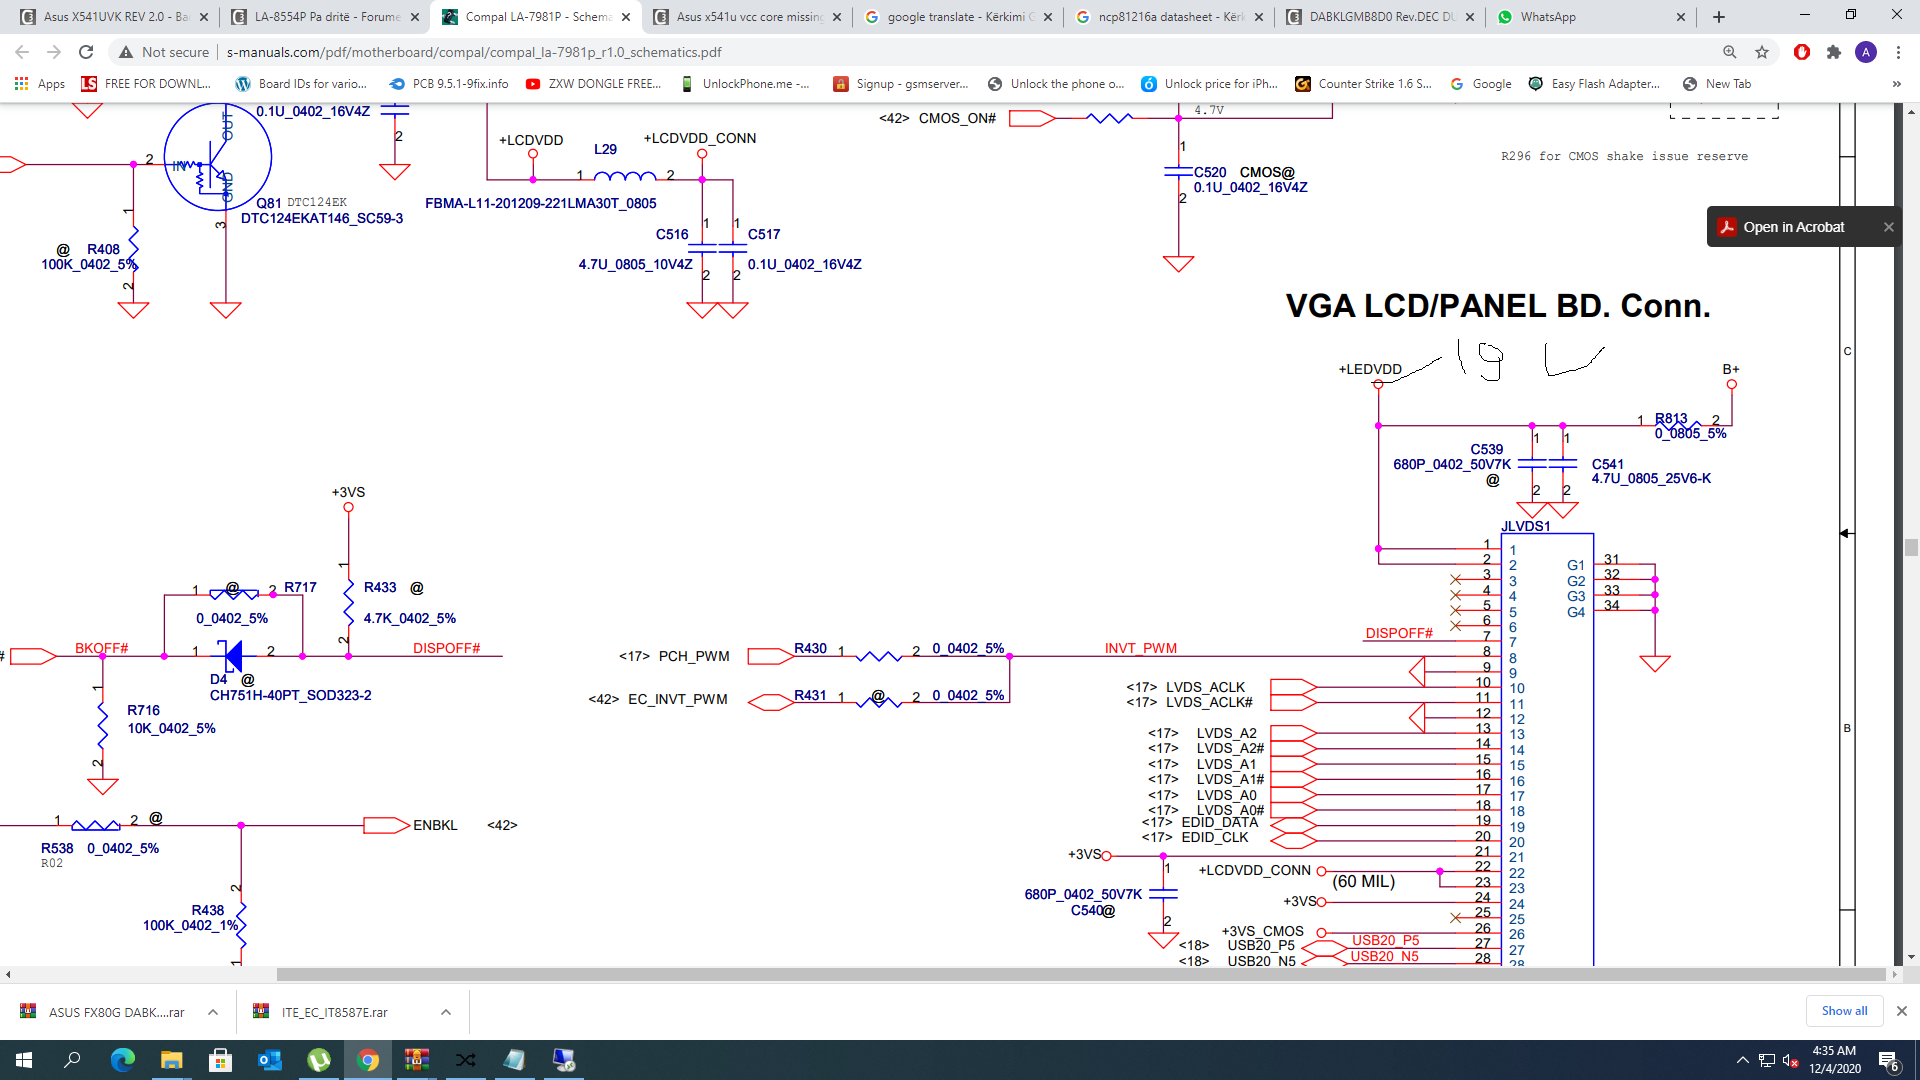Show more bookmarks overflow chevron
Screen dimensions: 1920x1080
click(1896, 84)
